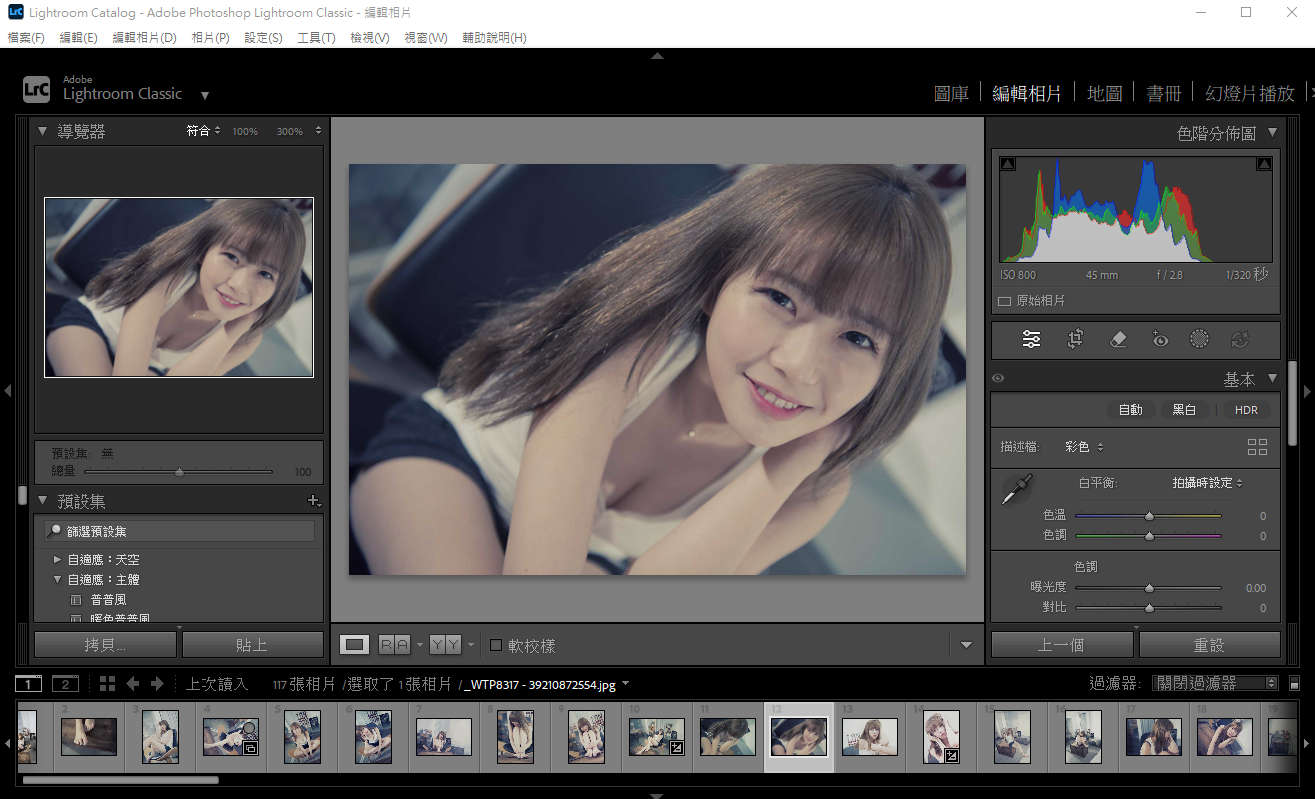1315x799 pixels.
Task: Click the 重設 reset button
Action: (1209, 645)
